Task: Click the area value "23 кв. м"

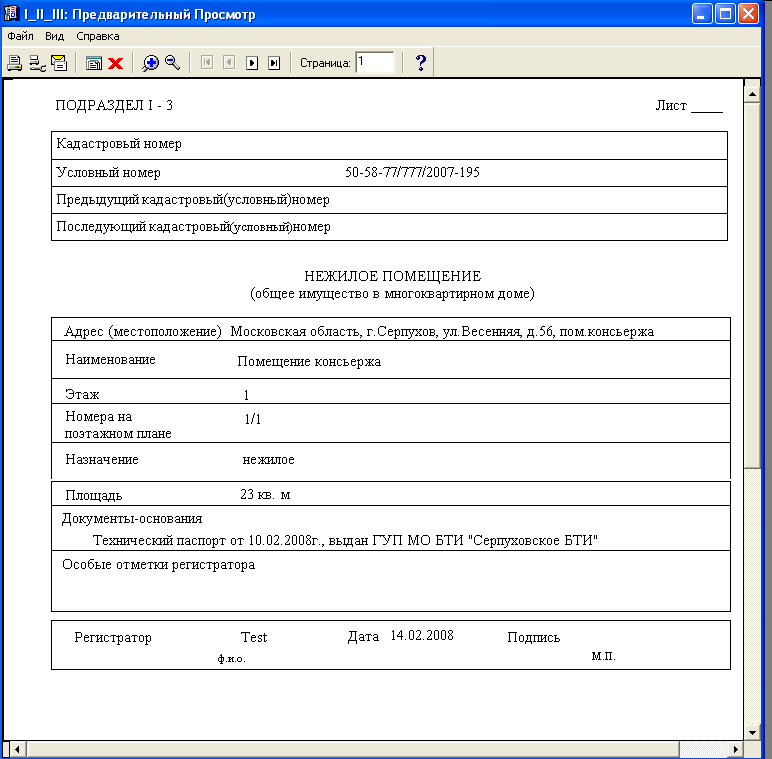Action: [265, 495]
